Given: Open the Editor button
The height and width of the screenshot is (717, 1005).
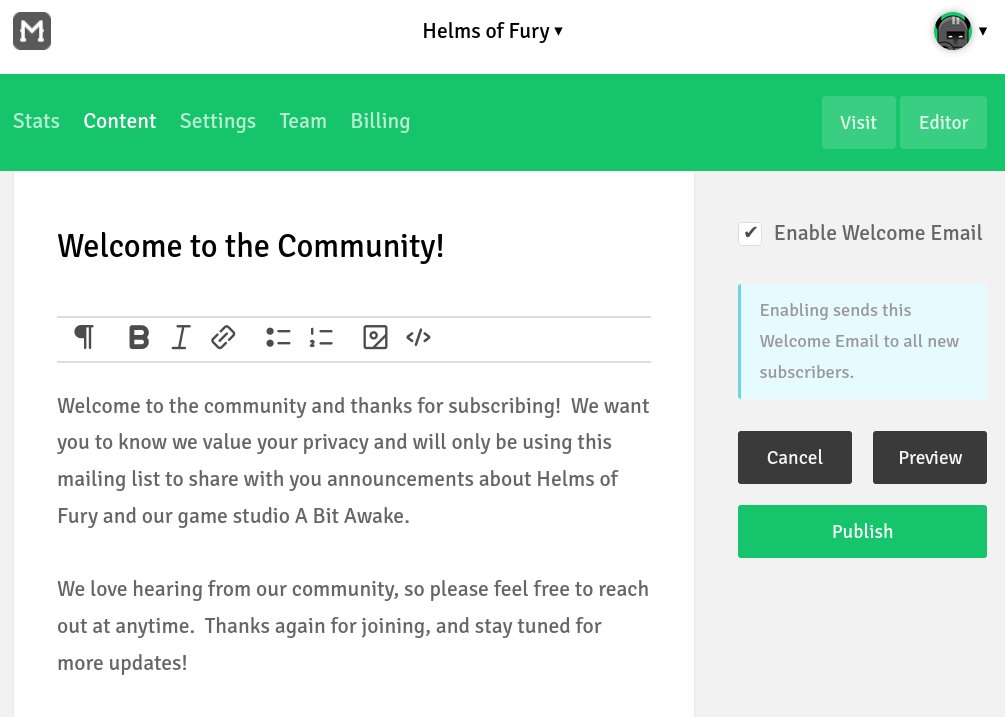Looking at the screenshot, I should coord(943,122).
